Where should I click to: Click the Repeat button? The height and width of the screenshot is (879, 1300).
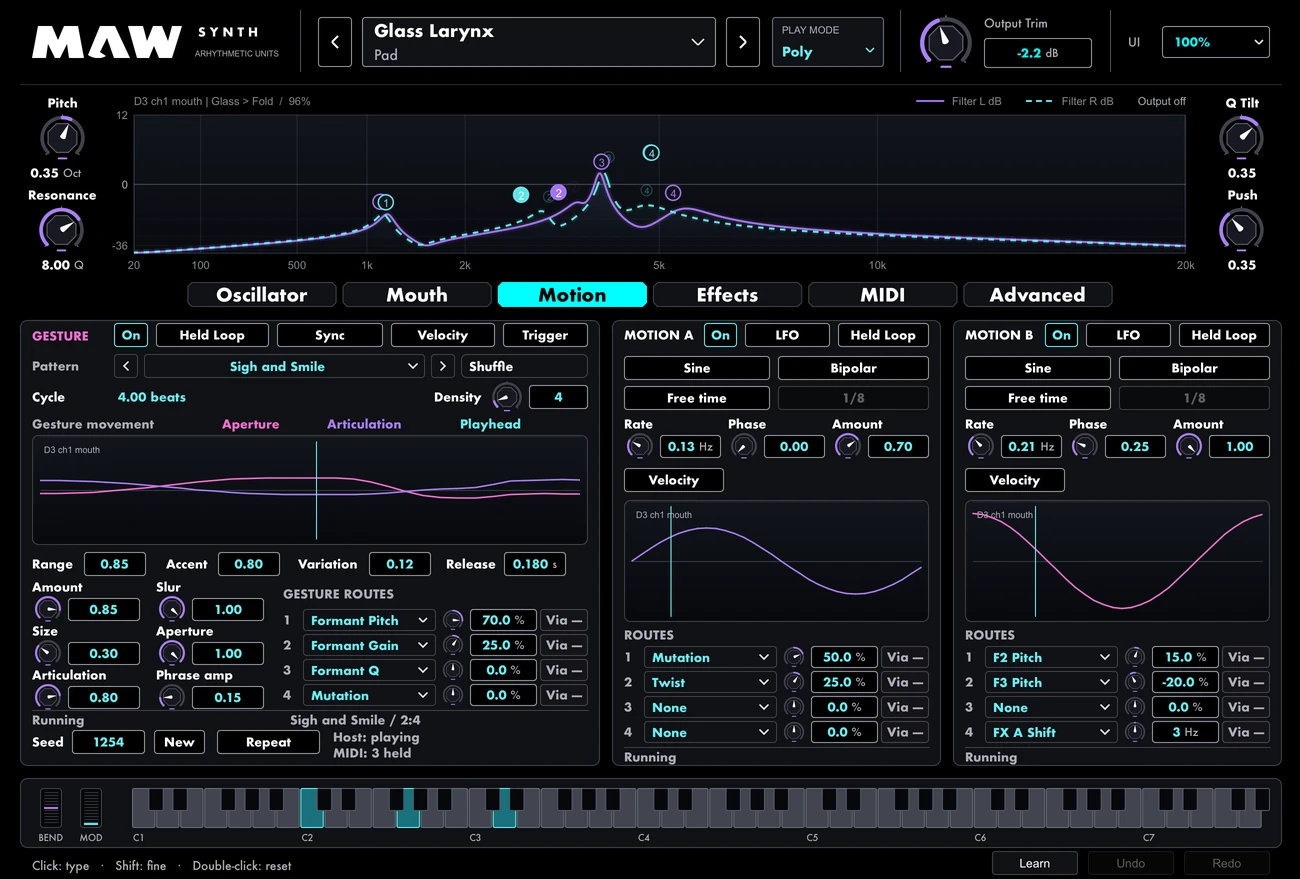(x=268, y=742)
